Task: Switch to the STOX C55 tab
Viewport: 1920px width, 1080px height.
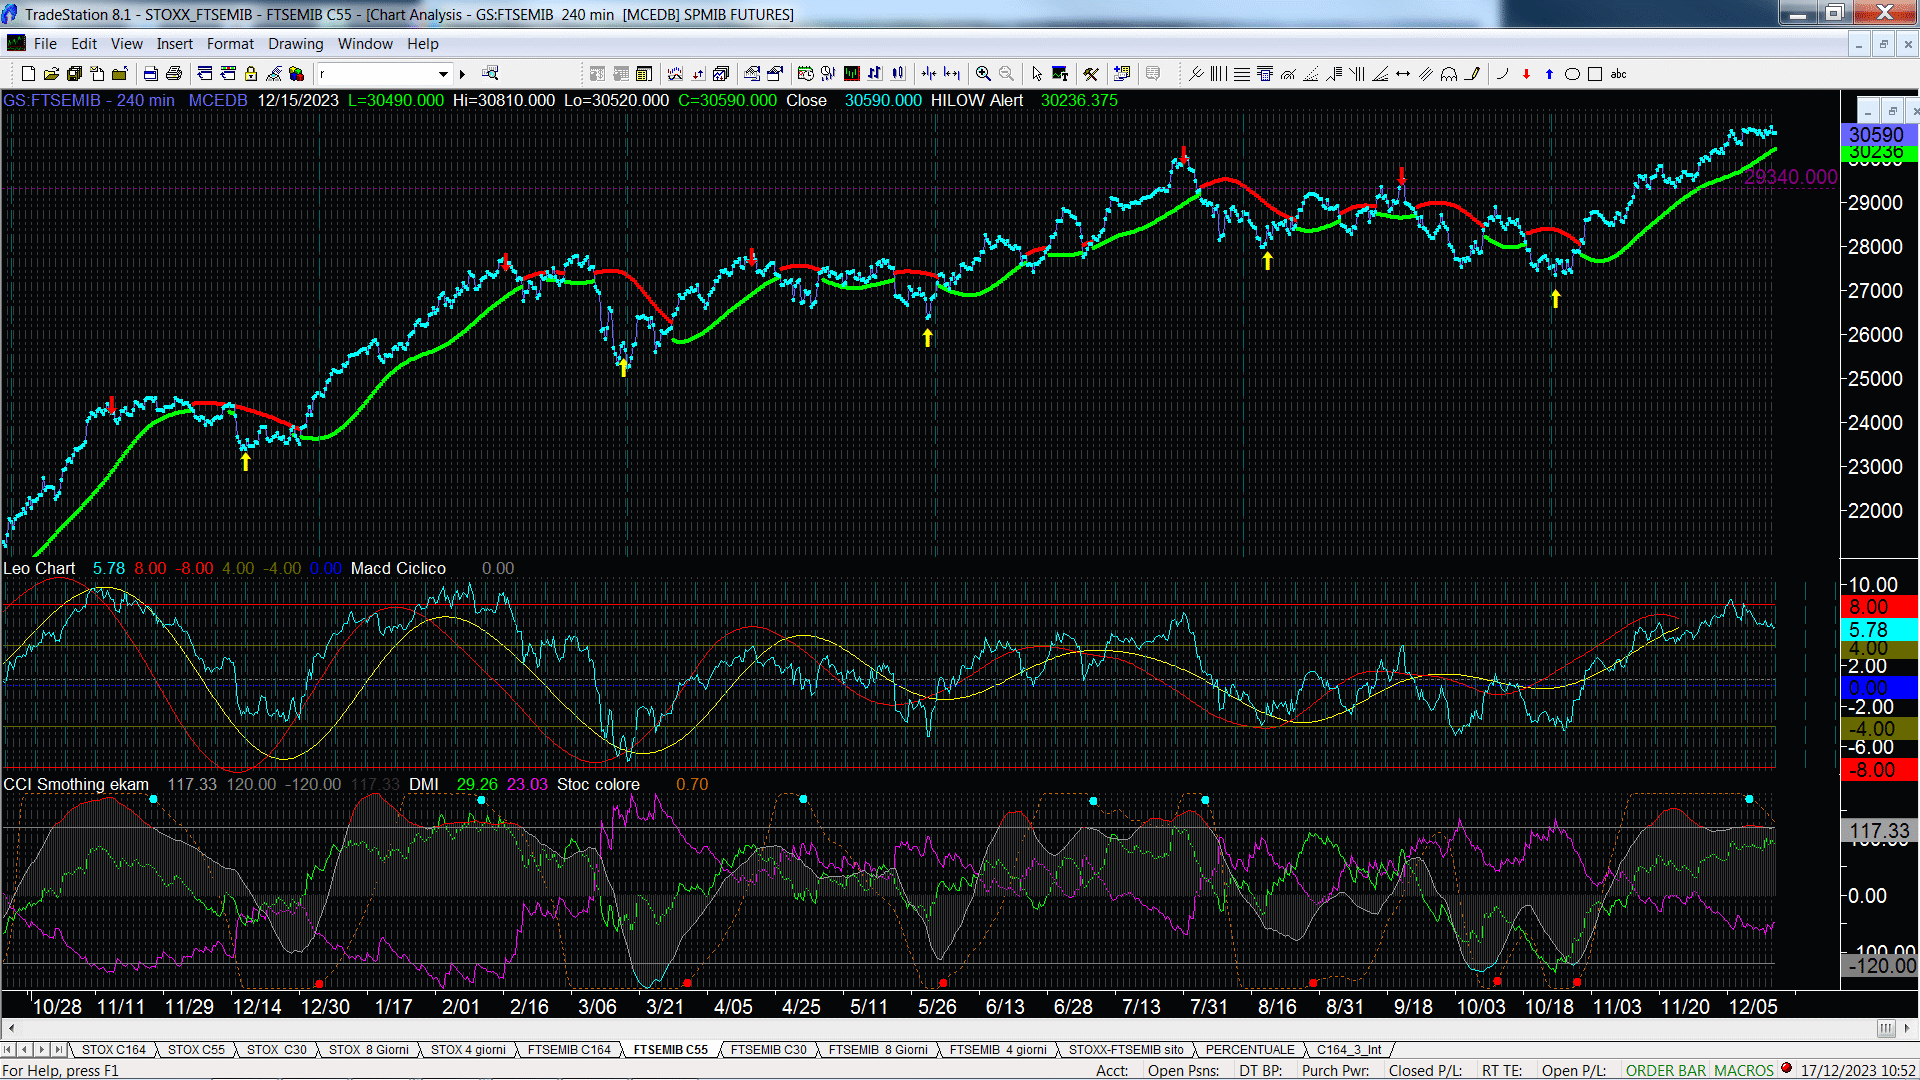Action: (196, 1050)
